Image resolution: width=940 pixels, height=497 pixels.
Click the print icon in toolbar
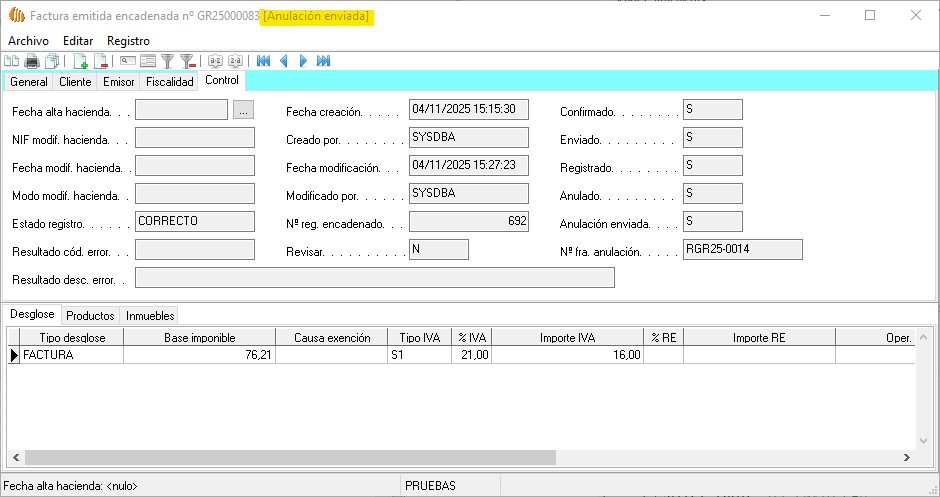click(x=32, y=61)
